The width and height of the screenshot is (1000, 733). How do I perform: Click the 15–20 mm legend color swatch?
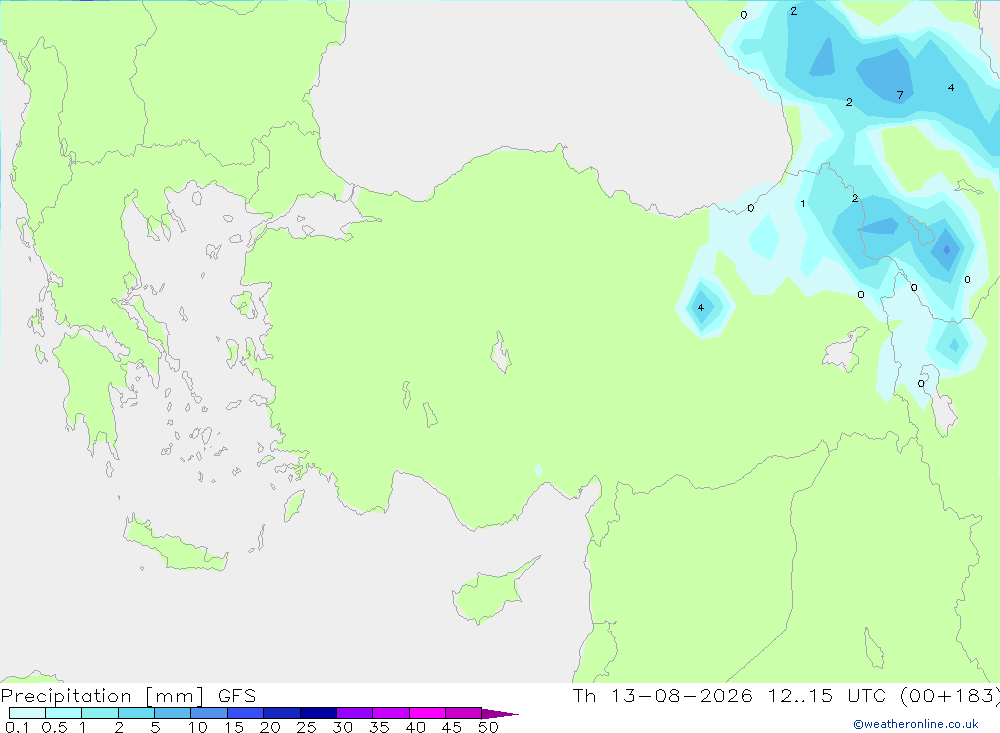pos(246,713)
